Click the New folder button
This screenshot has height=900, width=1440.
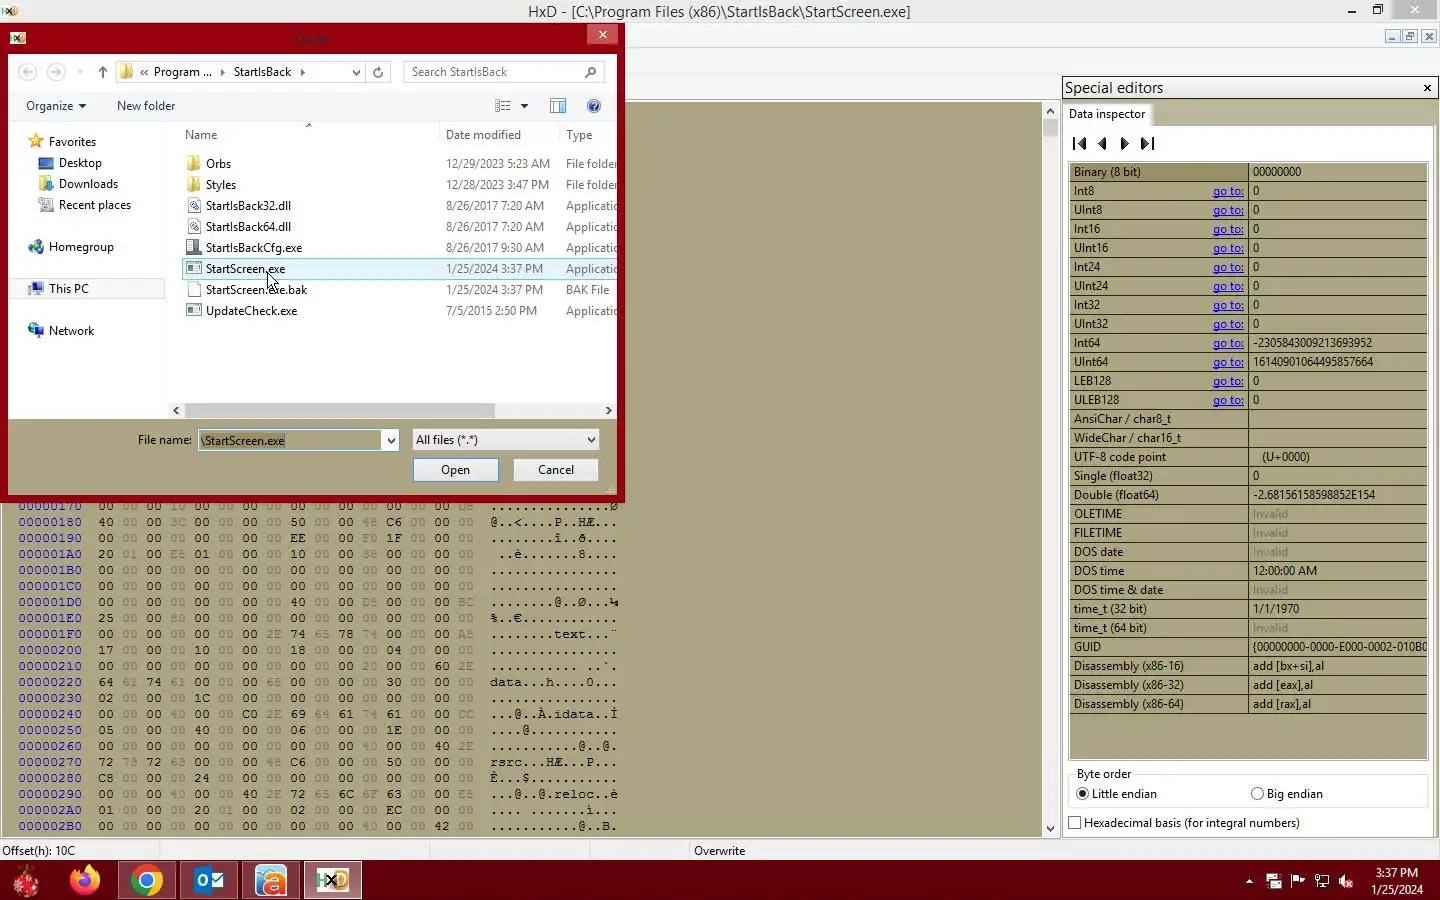pyautogui.click(x=146, y=106)
